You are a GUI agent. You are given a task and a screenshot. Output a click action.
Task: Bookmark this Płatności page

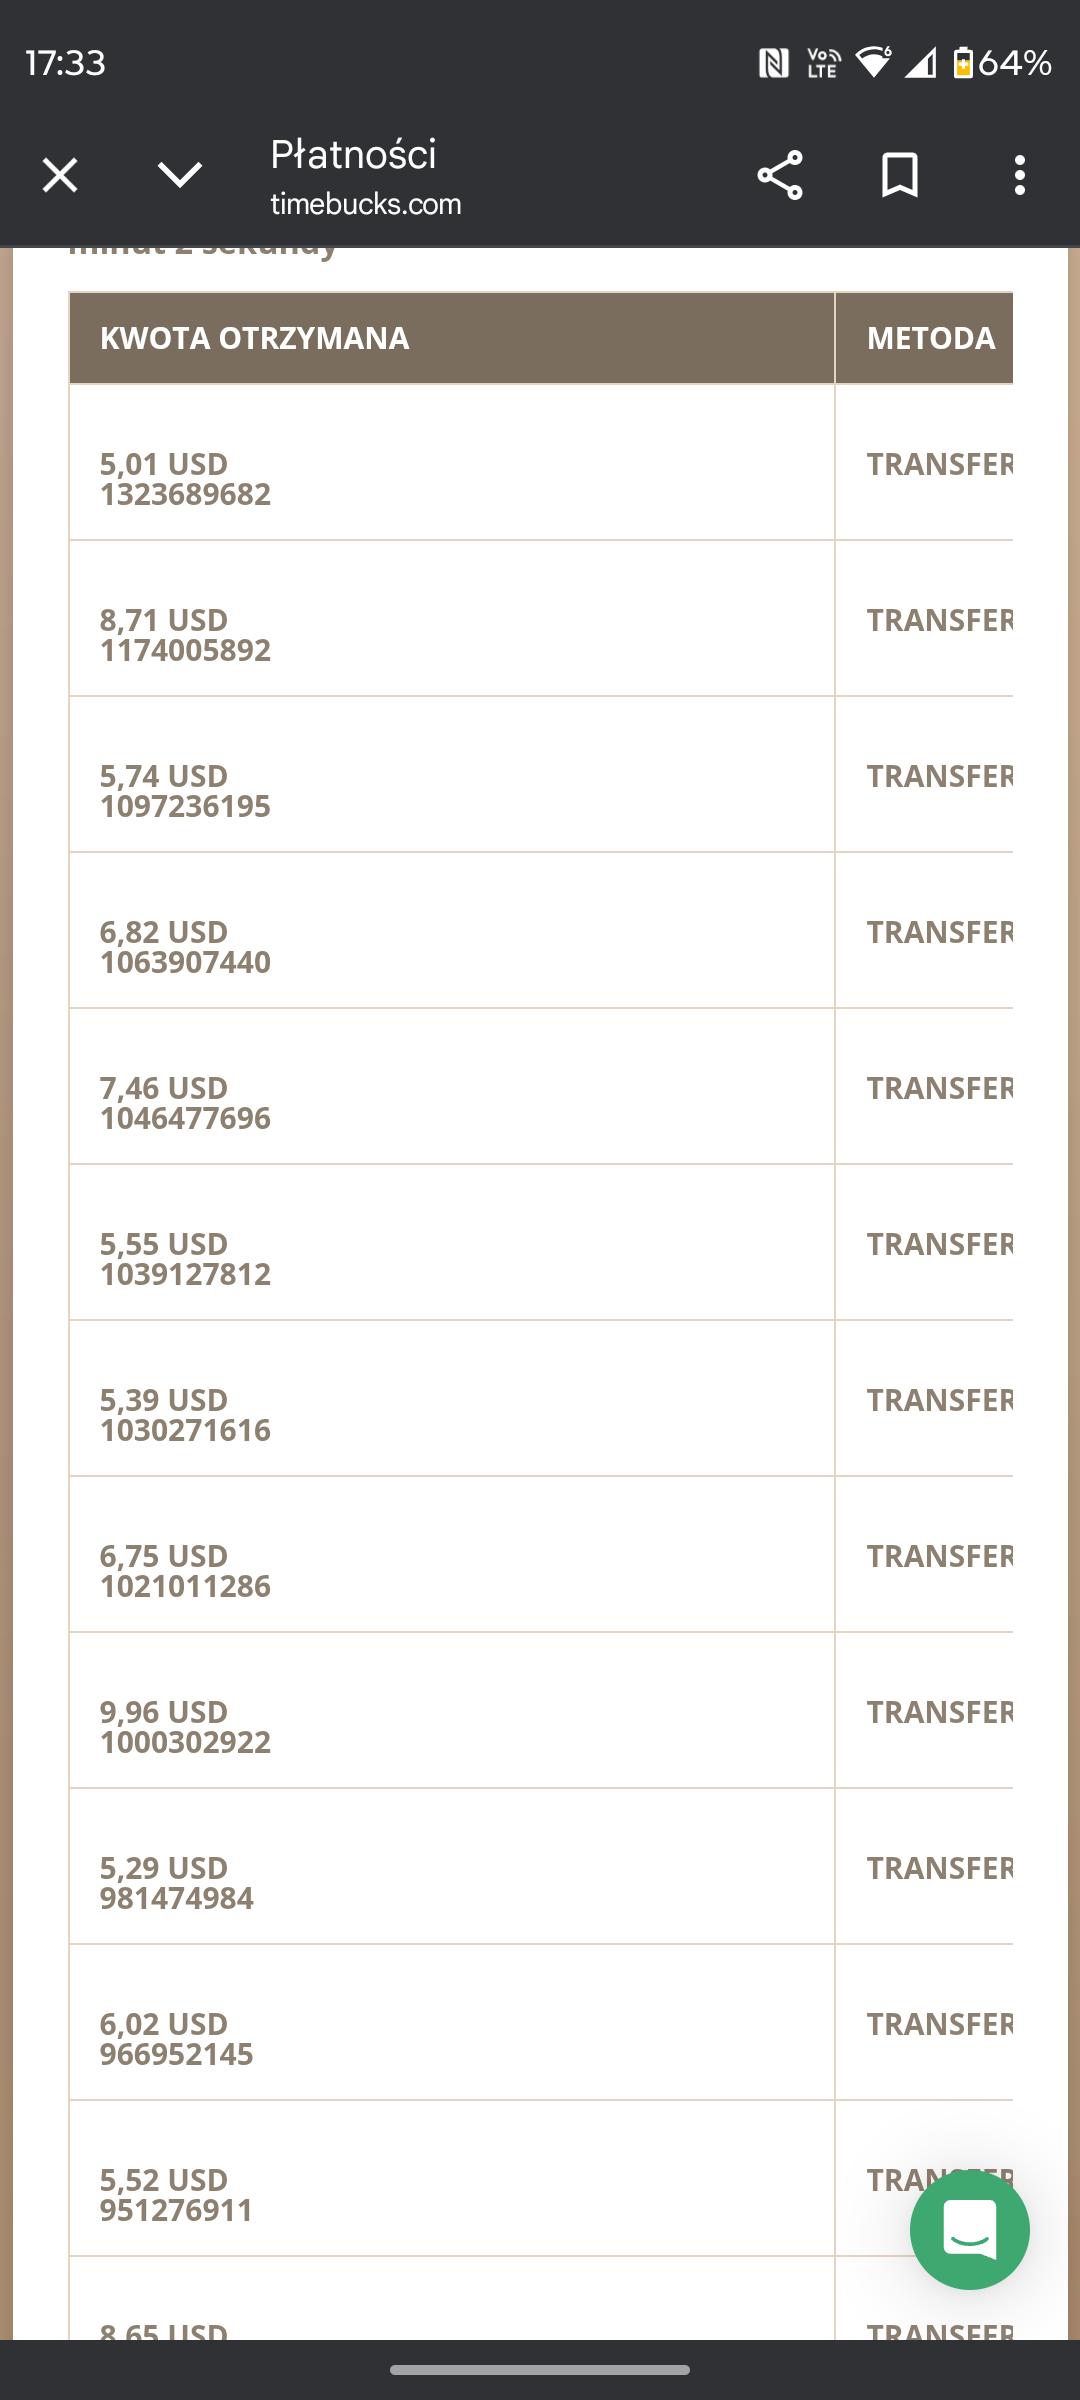pyautogui.click(x=900, y=176)
